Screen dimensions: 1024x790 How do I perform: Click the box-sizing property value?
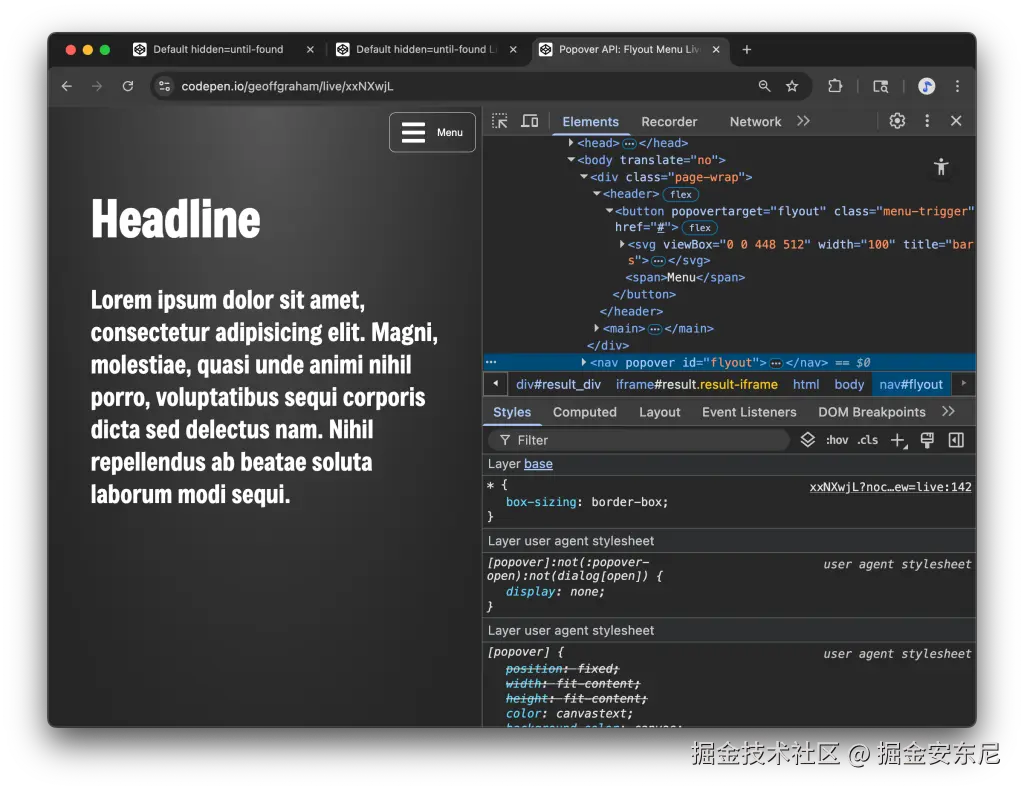pyautogui.click(x=628, y=501)
